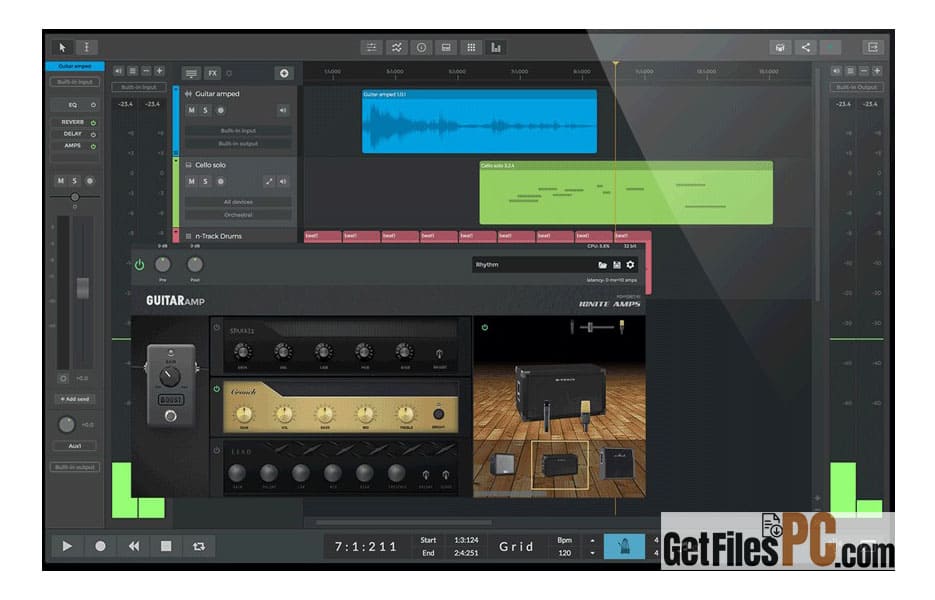Toggle the metronome button
Image resolution: width=935 pixels, height=600 pixels.
624,546
